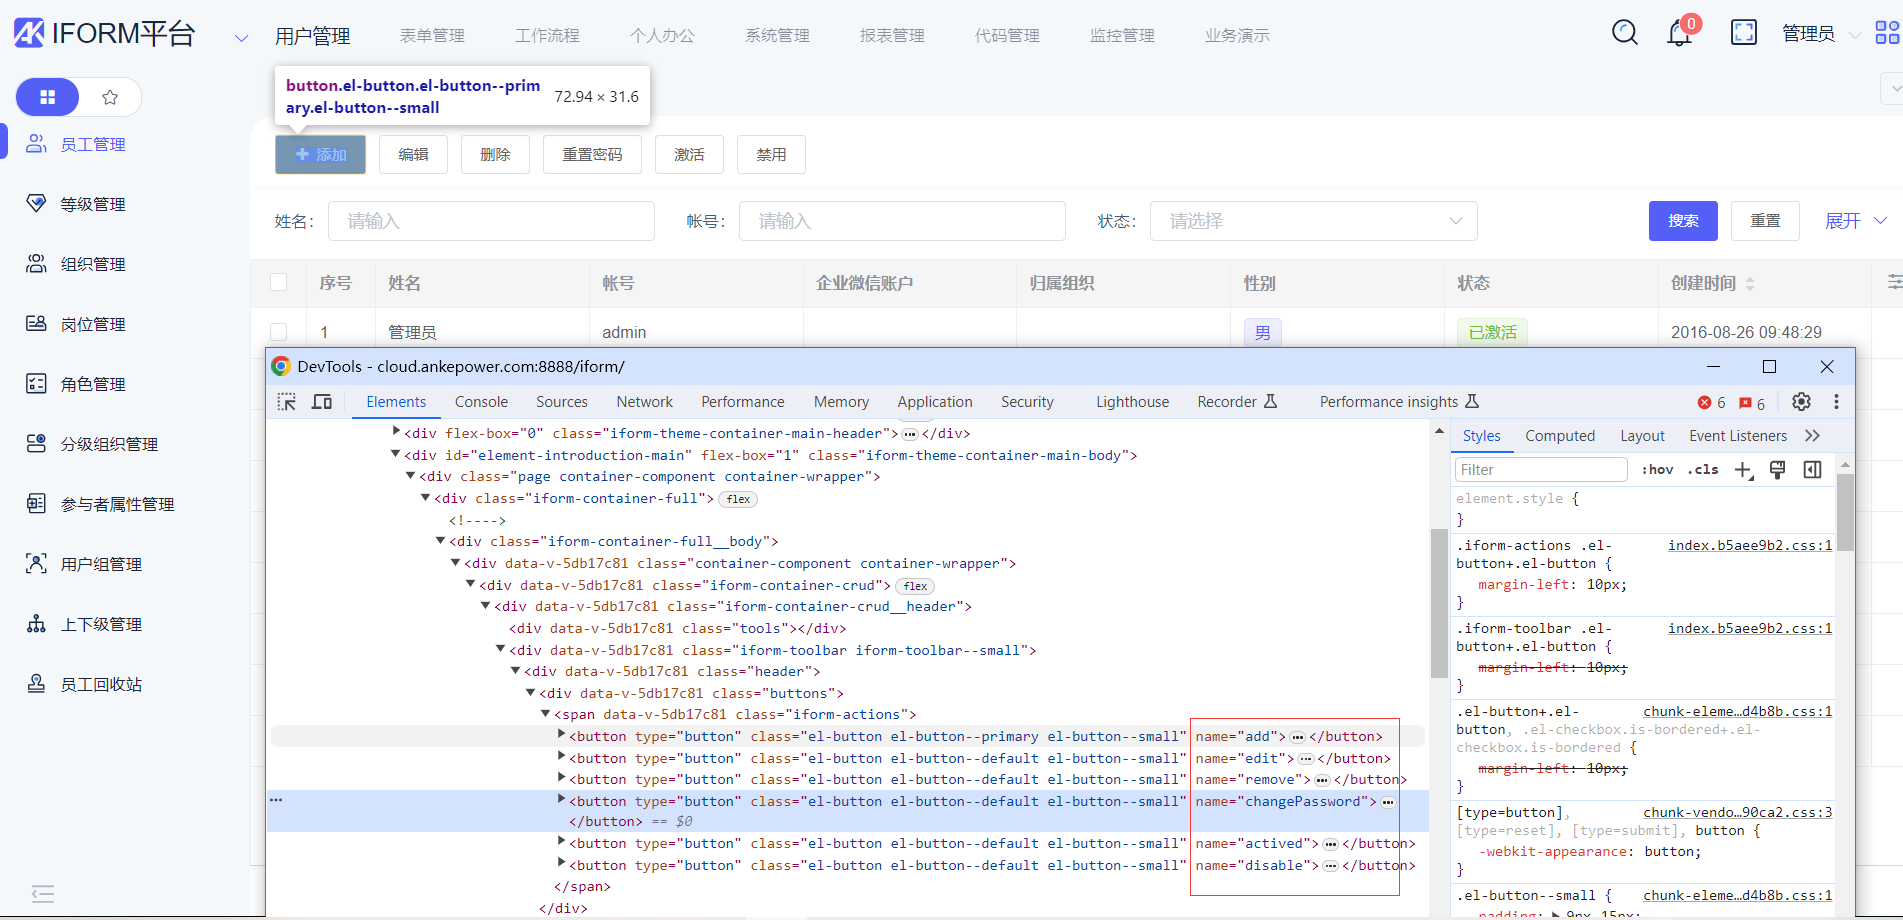Toggle the :hov element state option
This screenshot has height=920, width=1903.
tap(1657, 470)
